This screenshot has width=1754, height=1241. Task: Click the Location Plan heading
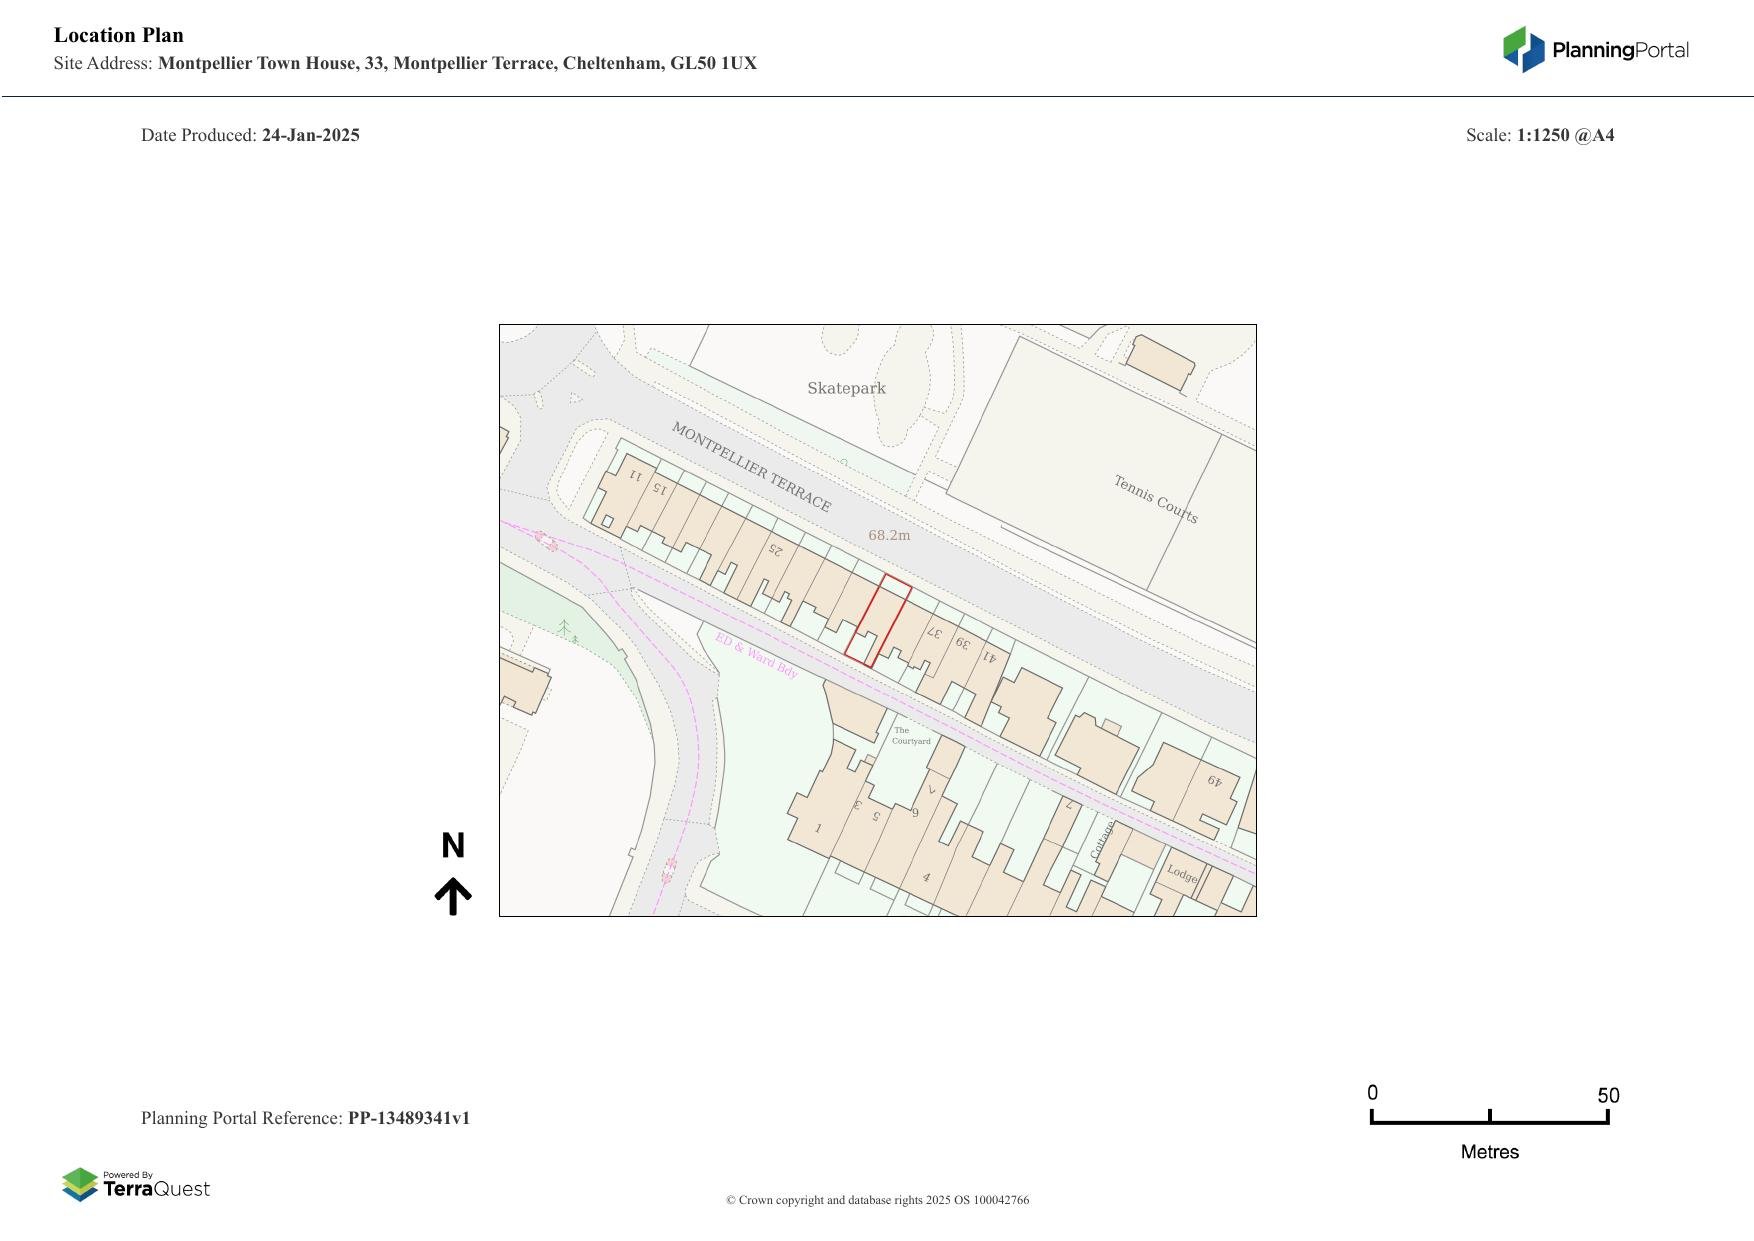click(119, 35)
